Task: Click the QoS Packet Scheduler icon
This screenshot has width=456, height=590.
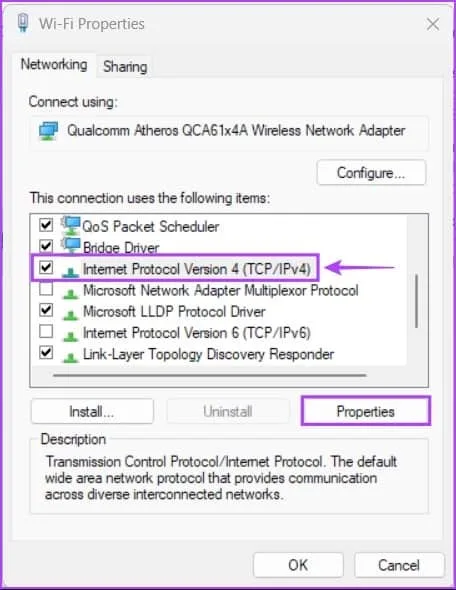Action: [71, 225]
